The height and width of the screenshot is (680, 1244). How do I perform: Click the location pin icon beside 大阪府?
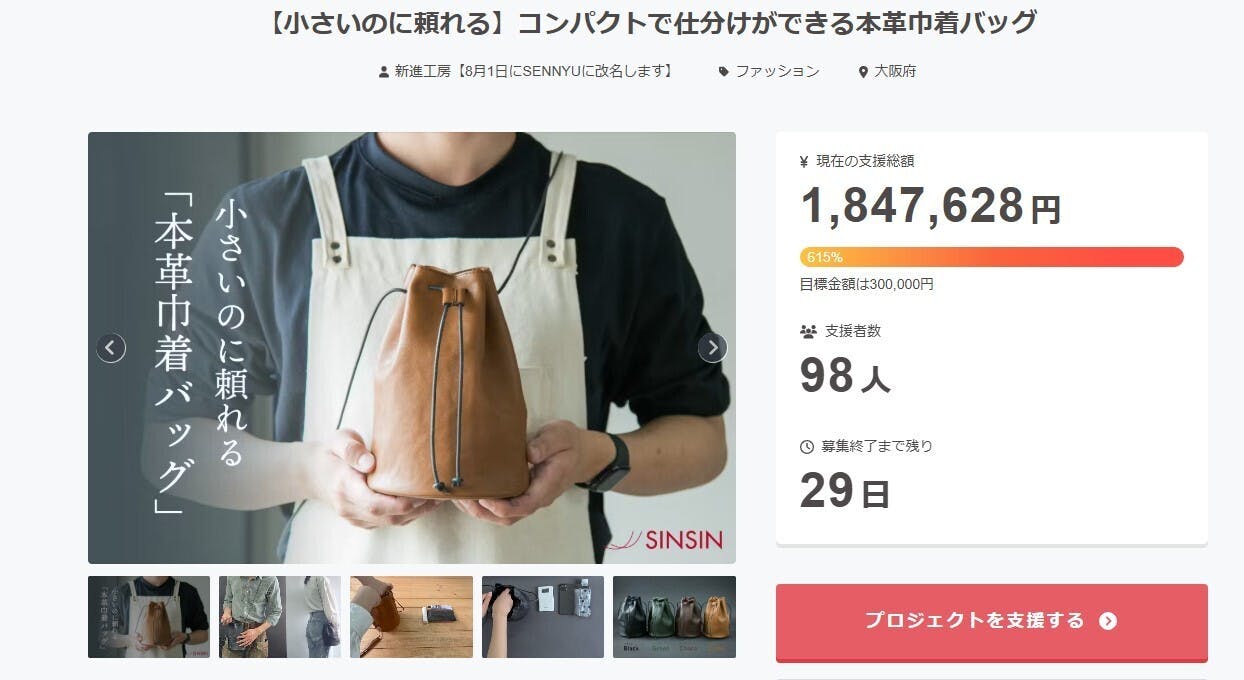click(863, 72)
